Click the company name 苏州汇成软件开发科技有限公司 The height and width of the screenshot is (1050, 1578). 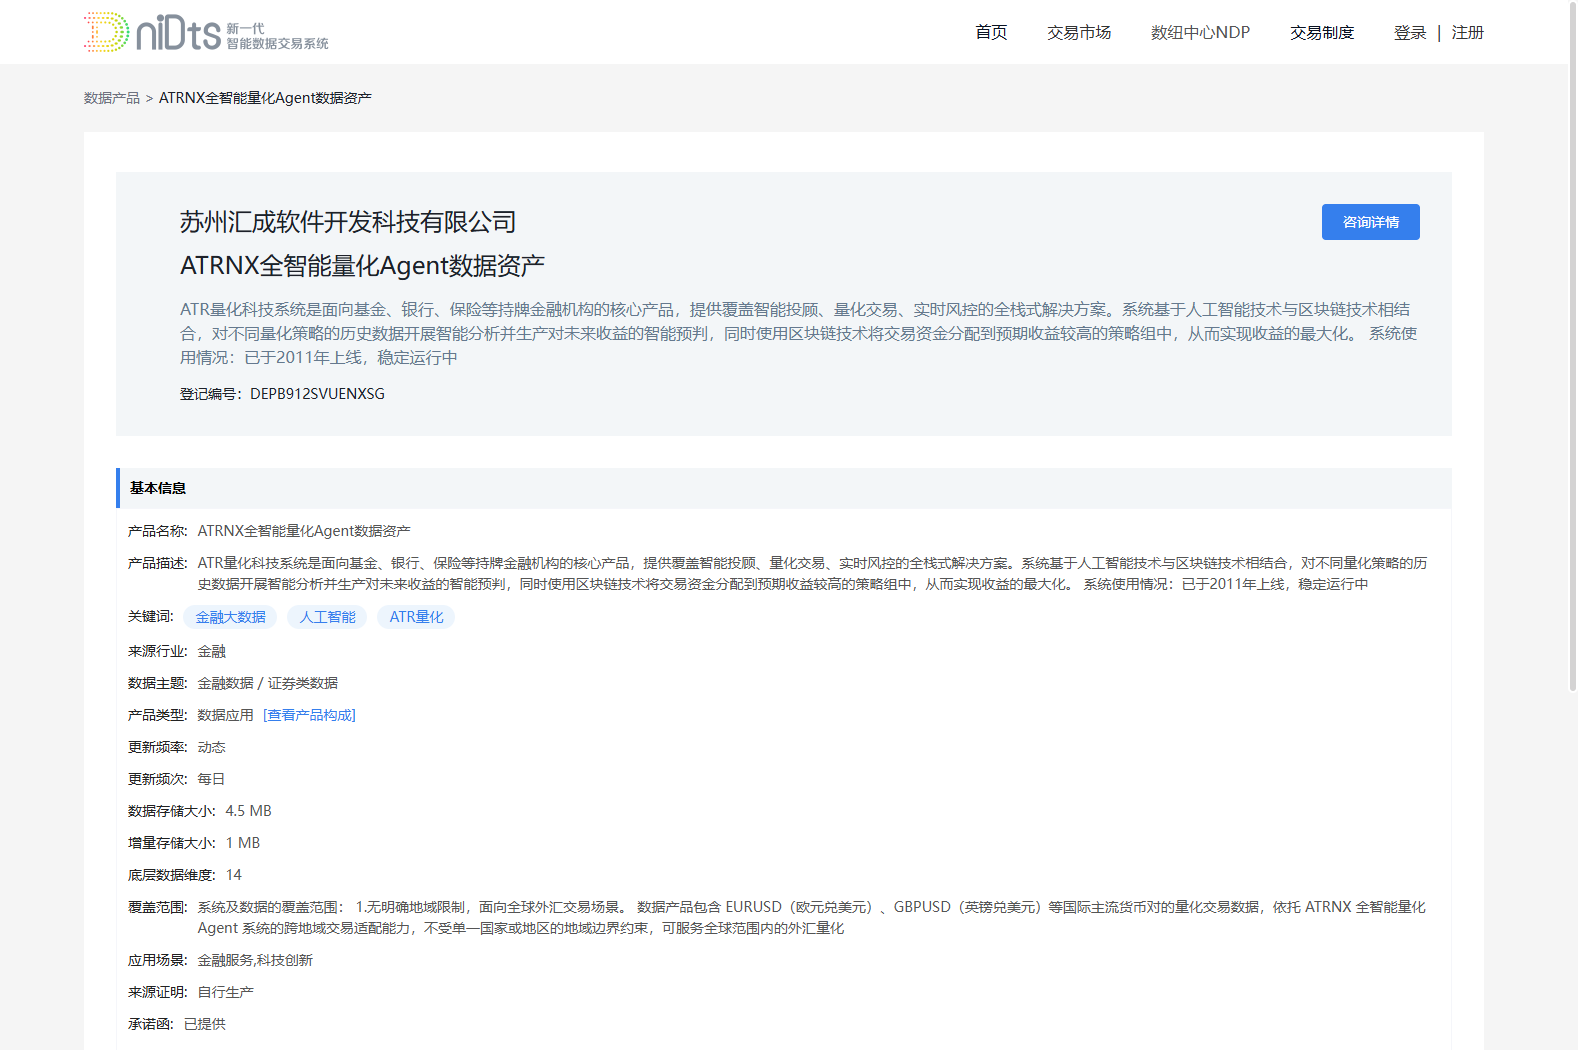[x=348, y=222]
